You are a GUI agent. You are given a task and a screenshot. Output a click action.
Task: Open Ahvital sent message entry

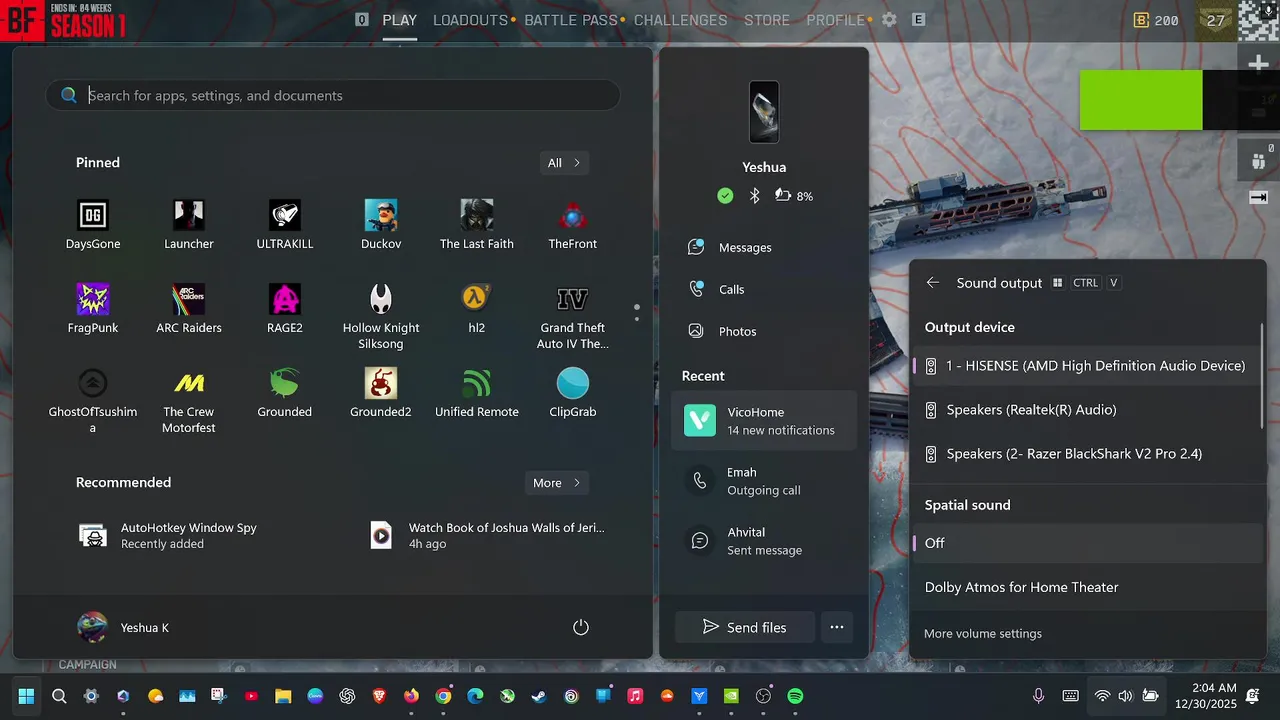pyautogui.click(x=764, y=541)
